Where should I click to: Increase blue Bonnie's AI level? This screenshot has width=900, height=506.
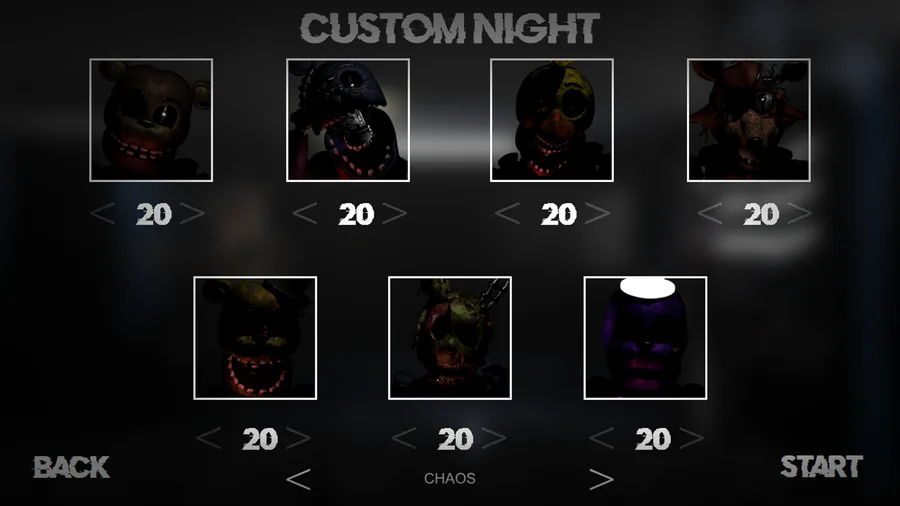tap(394, 213)
